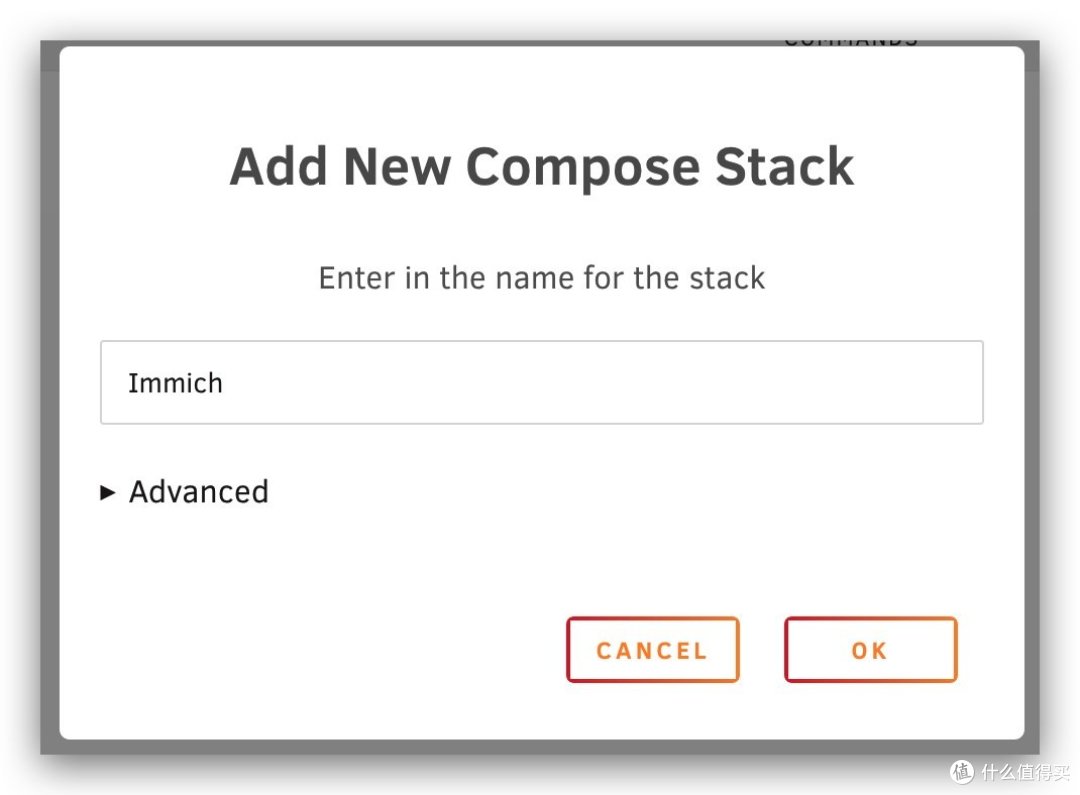Click the disclosure triangle beside Advanced

click(x=108, y=491)
